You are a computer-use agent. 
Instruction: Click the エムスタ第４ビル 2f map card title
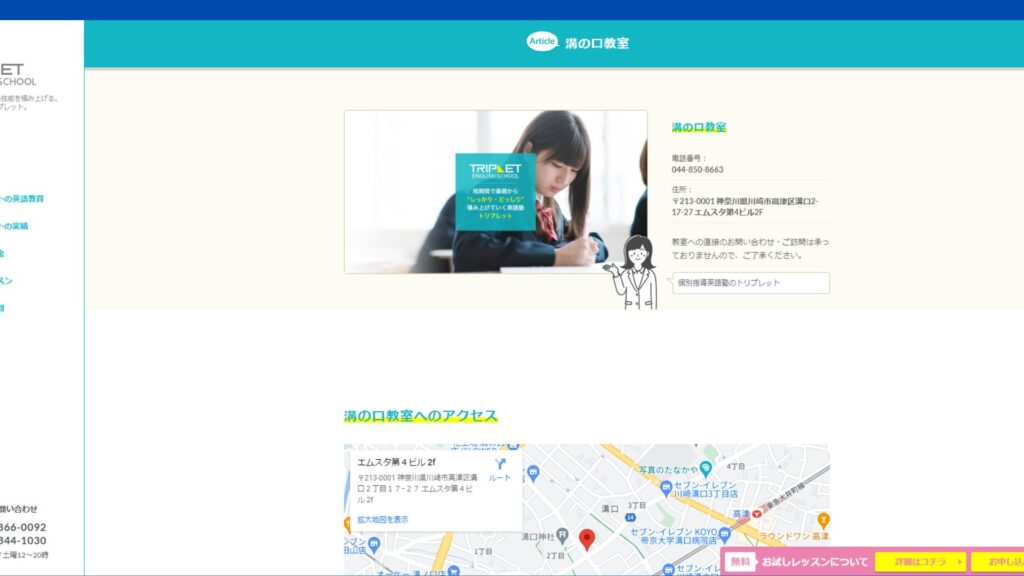tap(396, 462)
